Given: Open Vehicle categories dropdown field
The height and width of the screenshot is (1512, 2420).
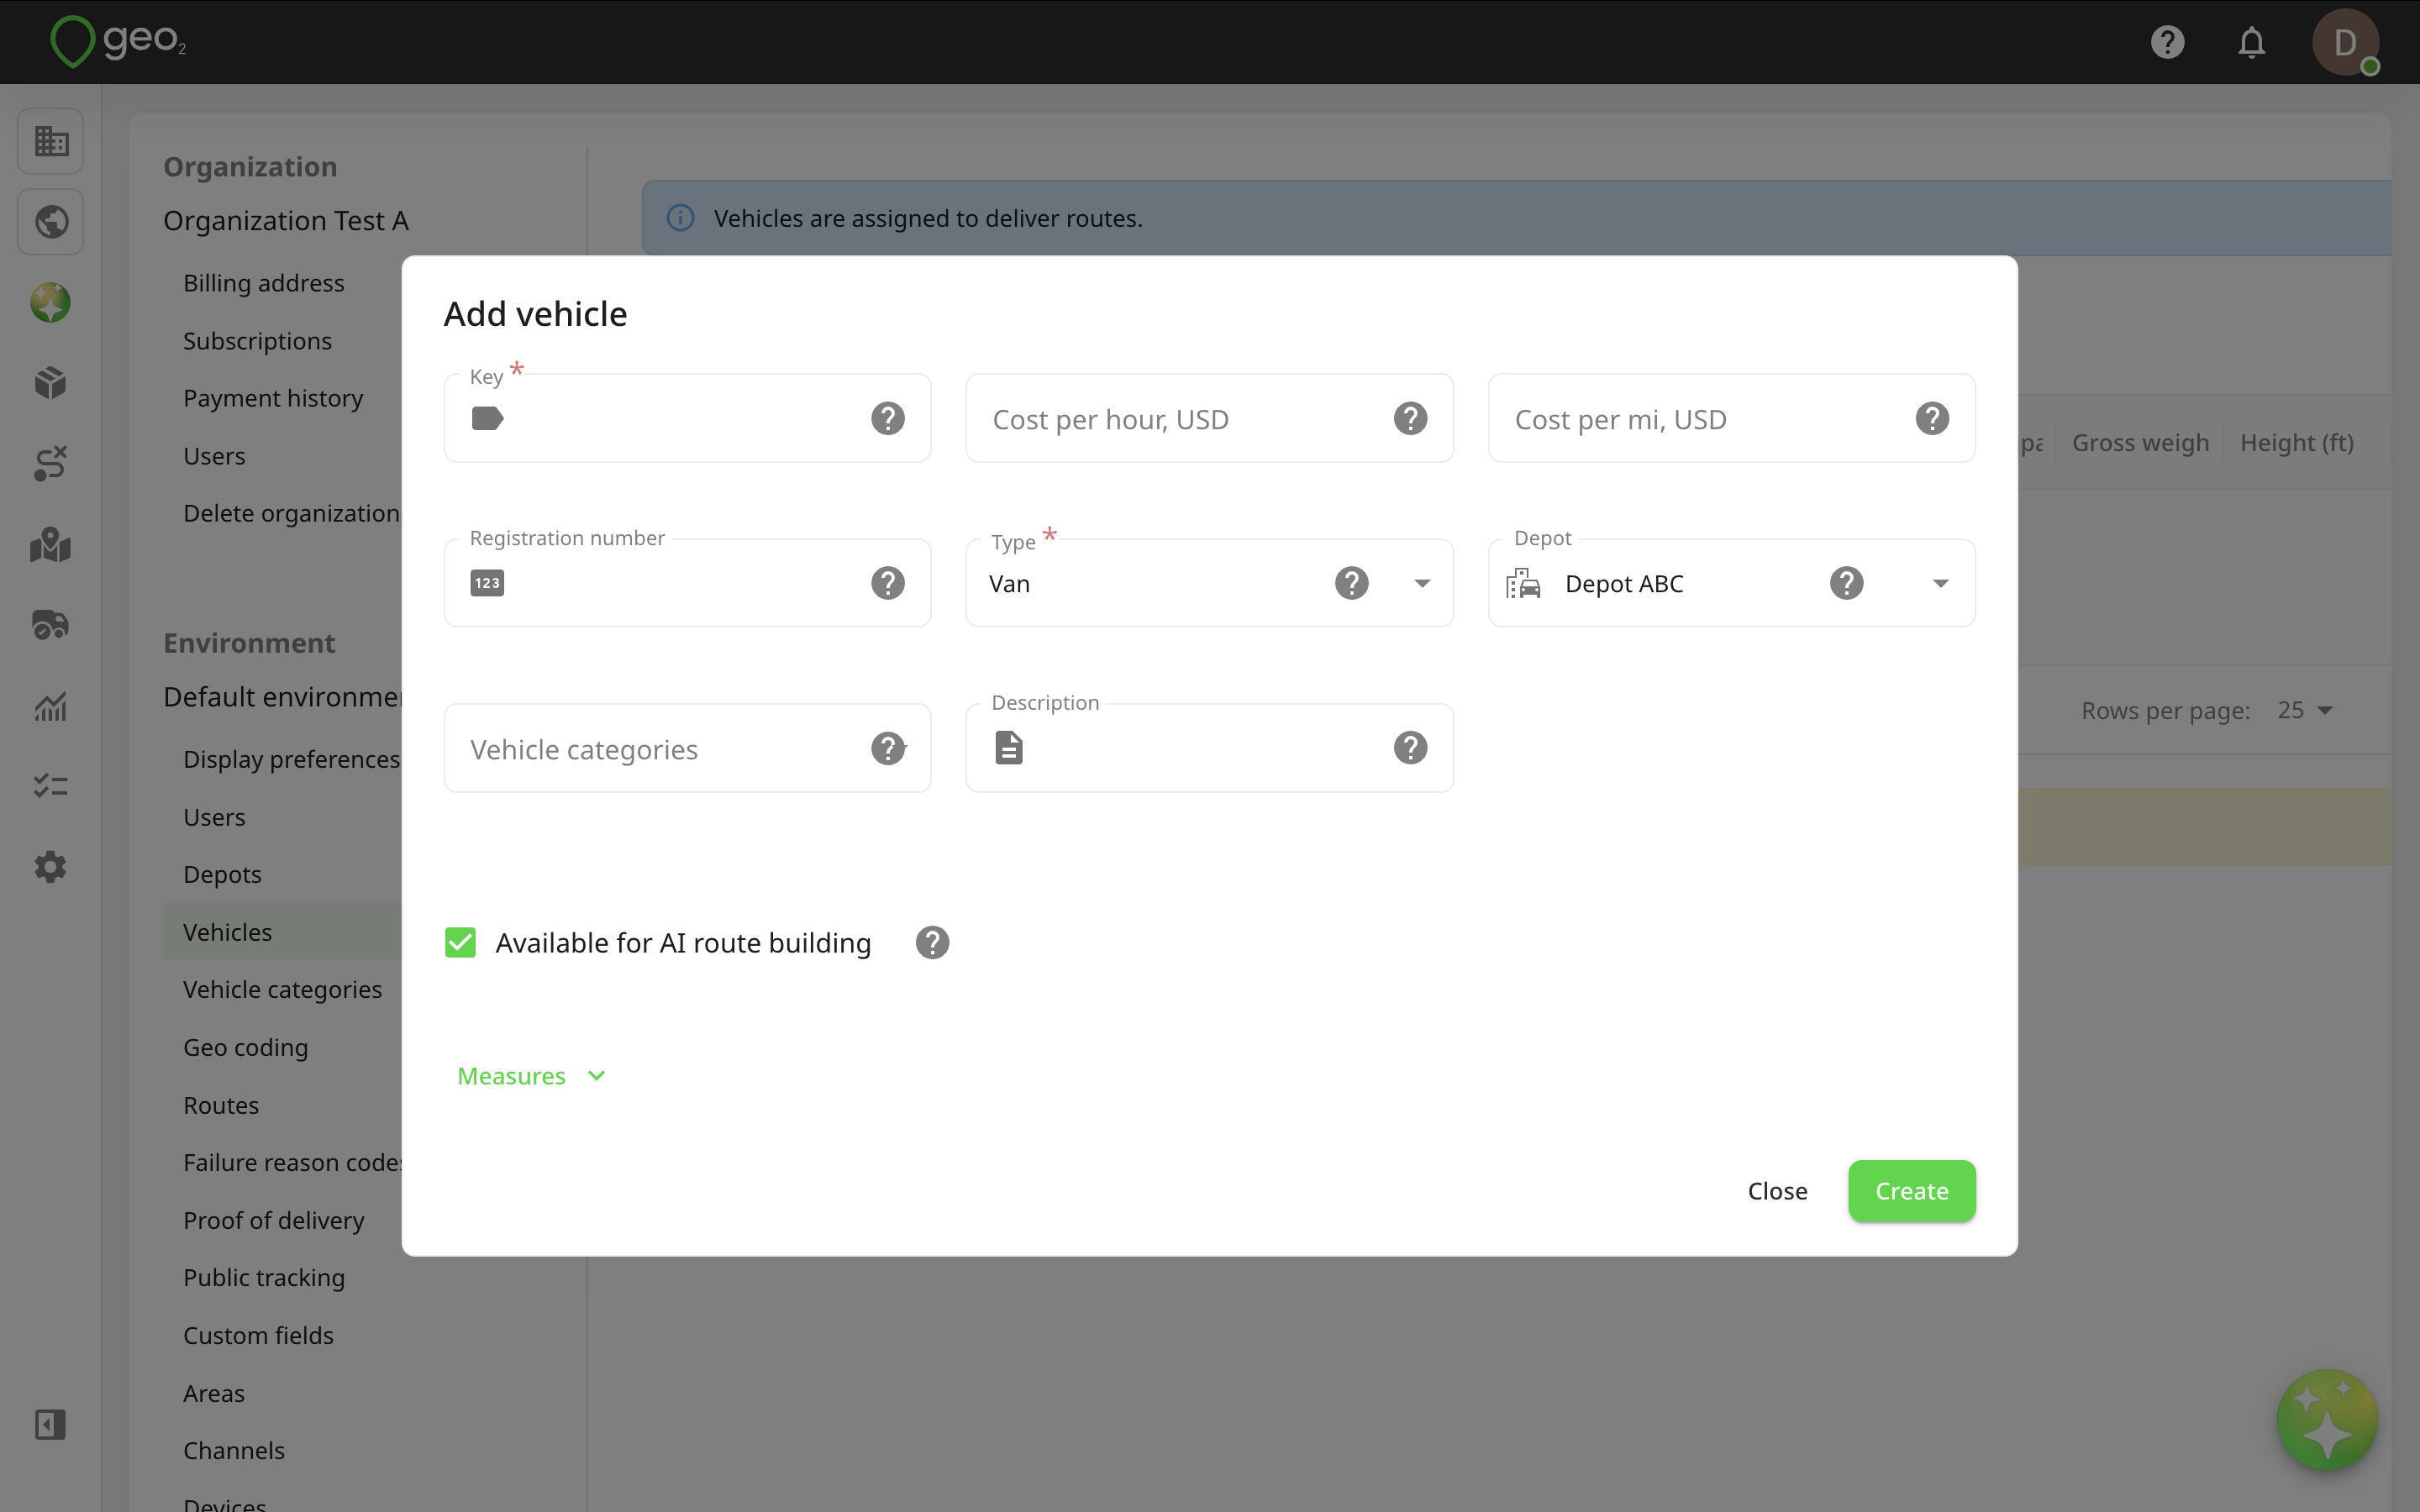Looking at the screenshot, I should point(687,748).
